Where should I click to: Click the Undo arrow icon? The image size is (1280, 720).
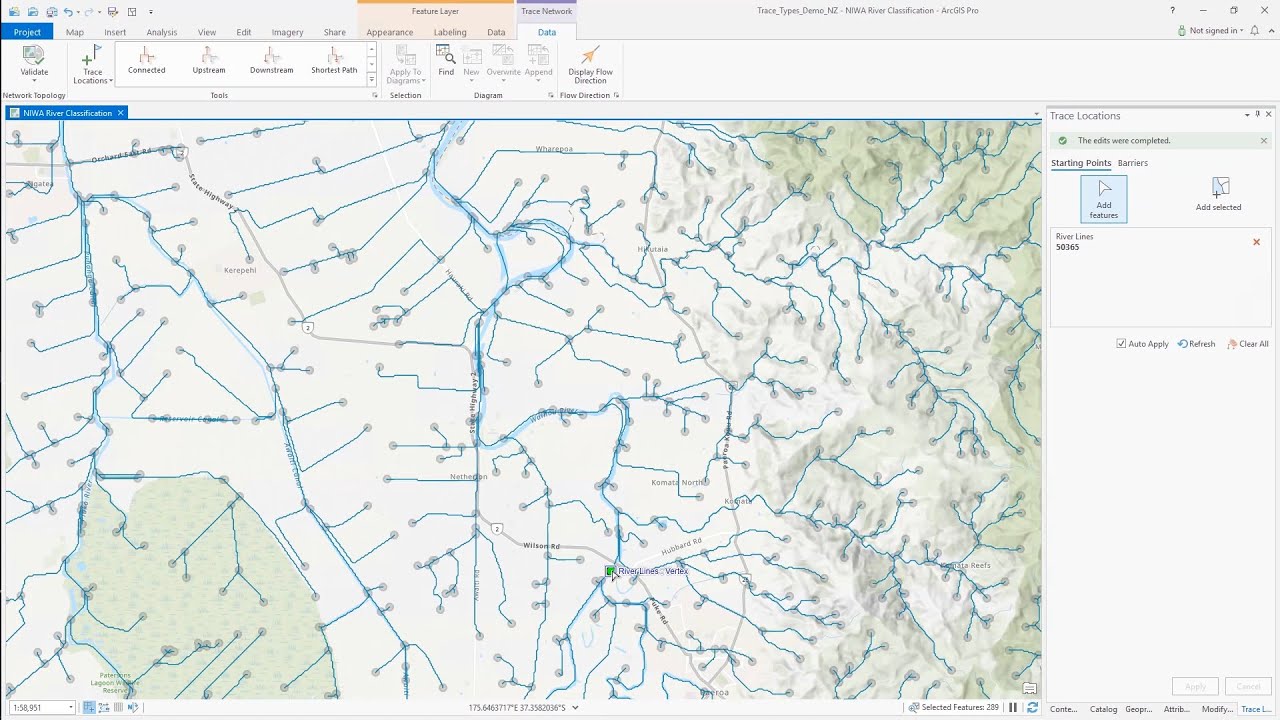[68, 11]
